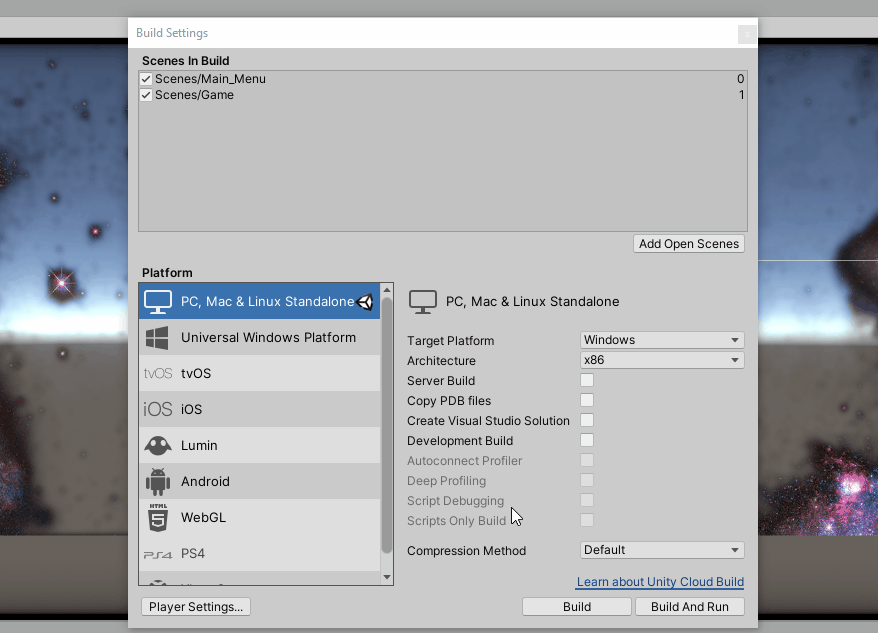Click the Android robot icon
The height and width of the screenshot is (633, 878).
158,482
